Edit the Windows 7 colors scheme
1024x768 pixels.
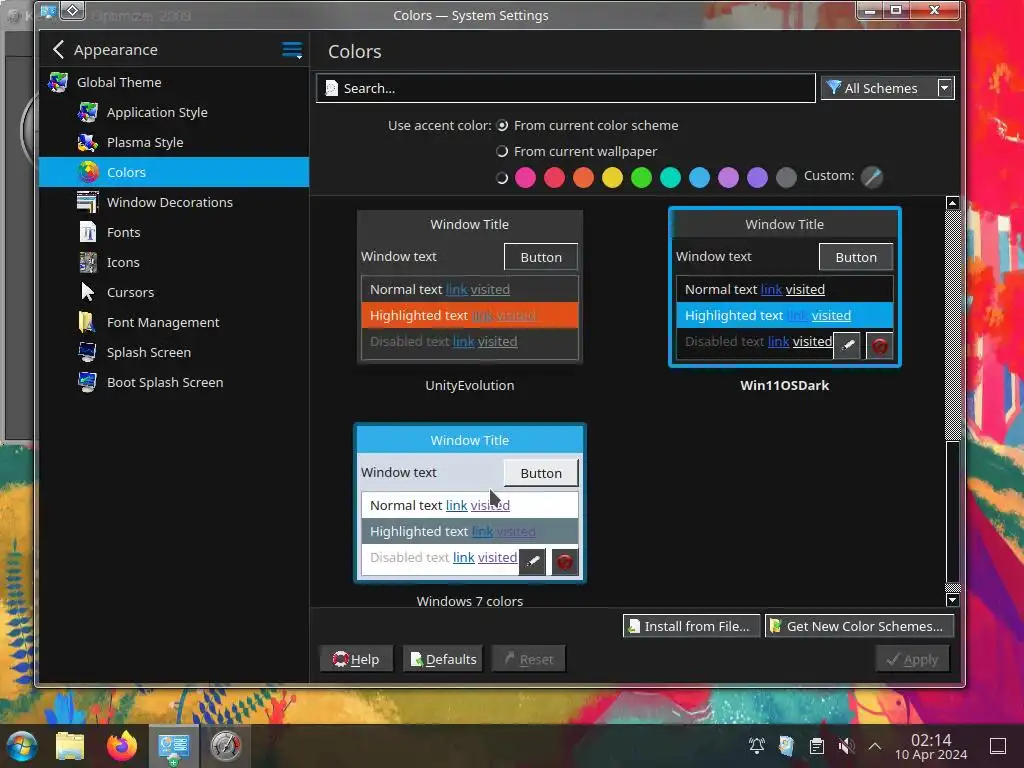click(532, 562)
